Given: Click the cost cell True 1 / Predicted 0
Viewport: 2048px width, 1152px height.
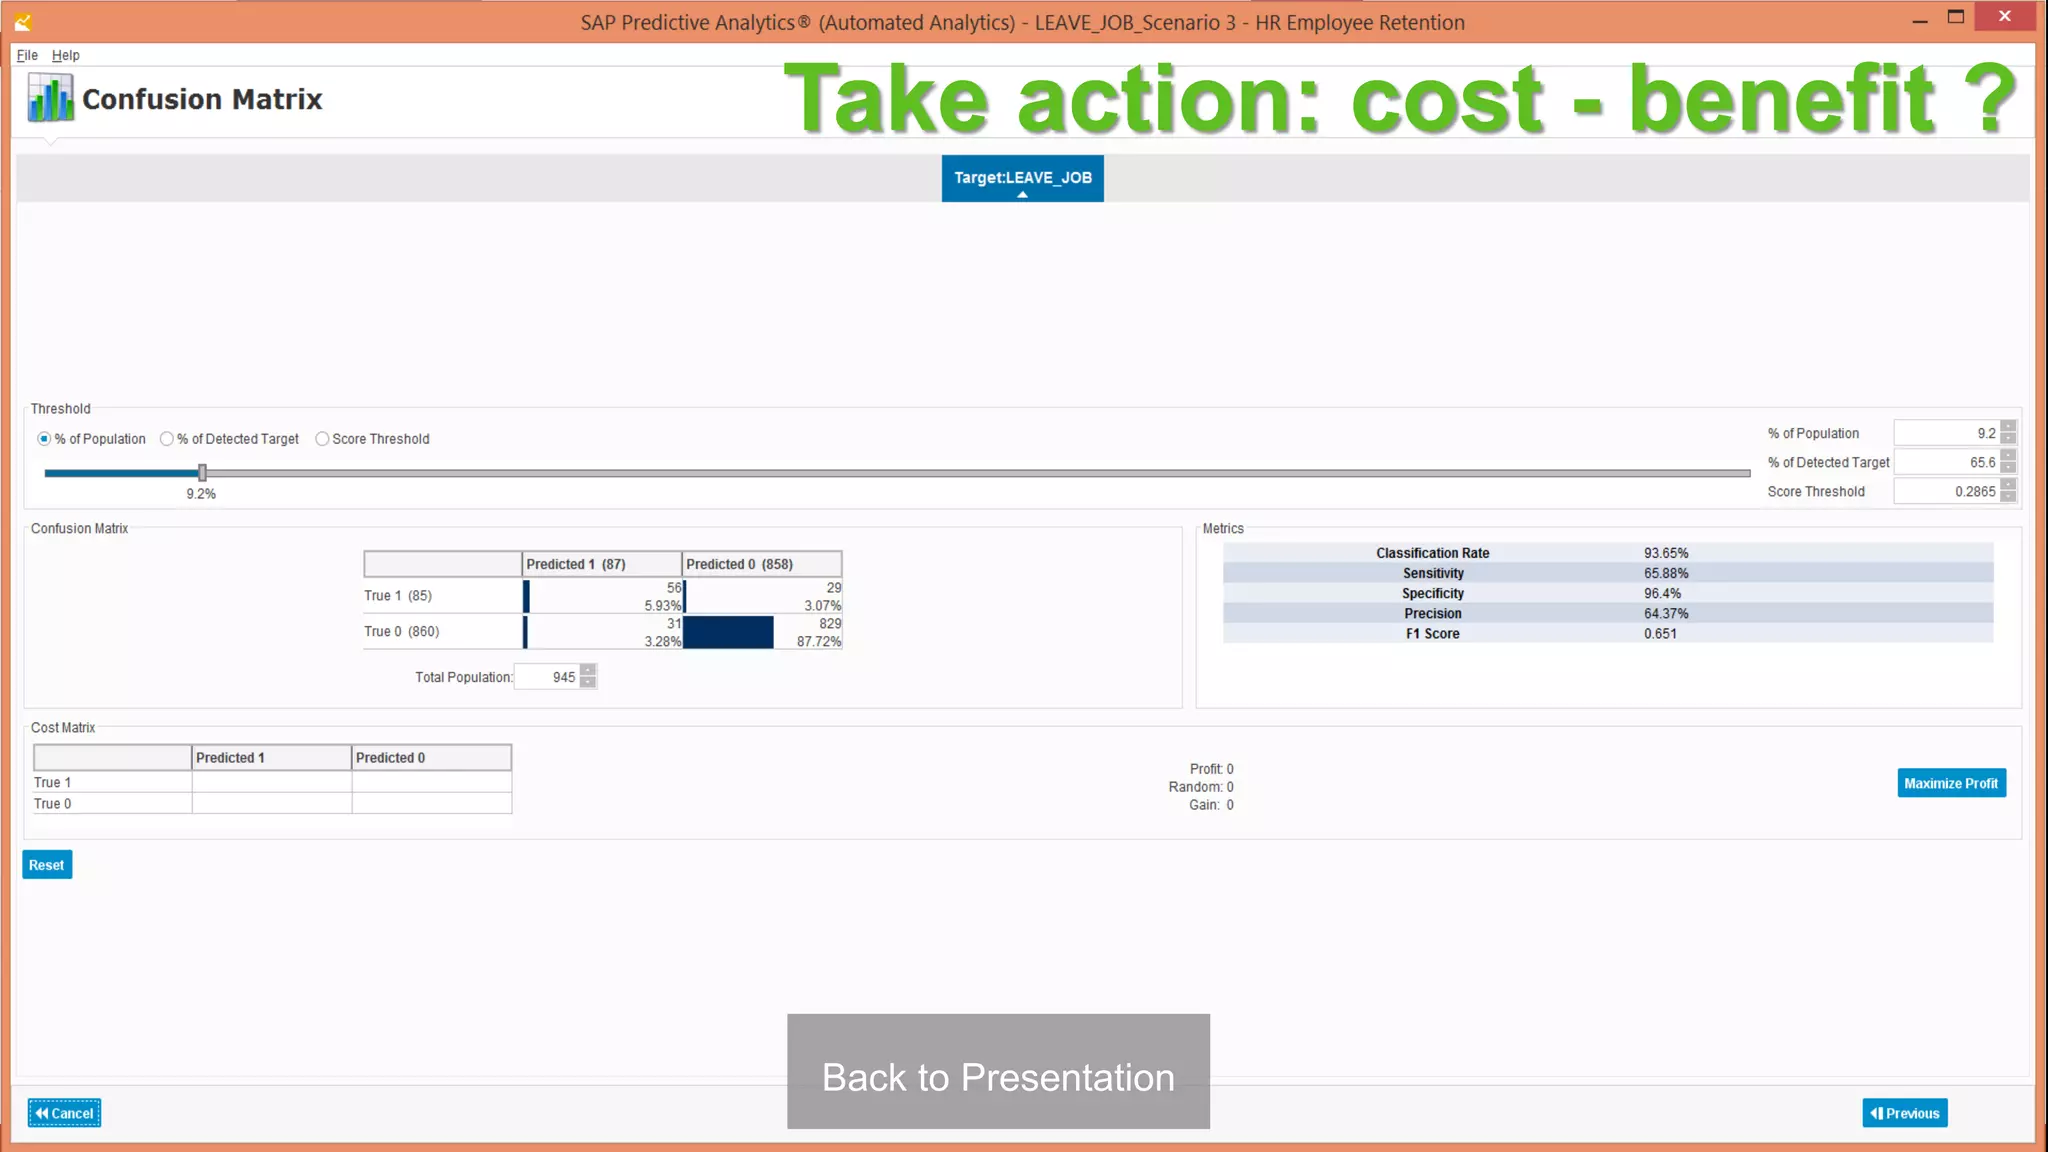Looking at the screenshot, I should click(x=431, y=782).
